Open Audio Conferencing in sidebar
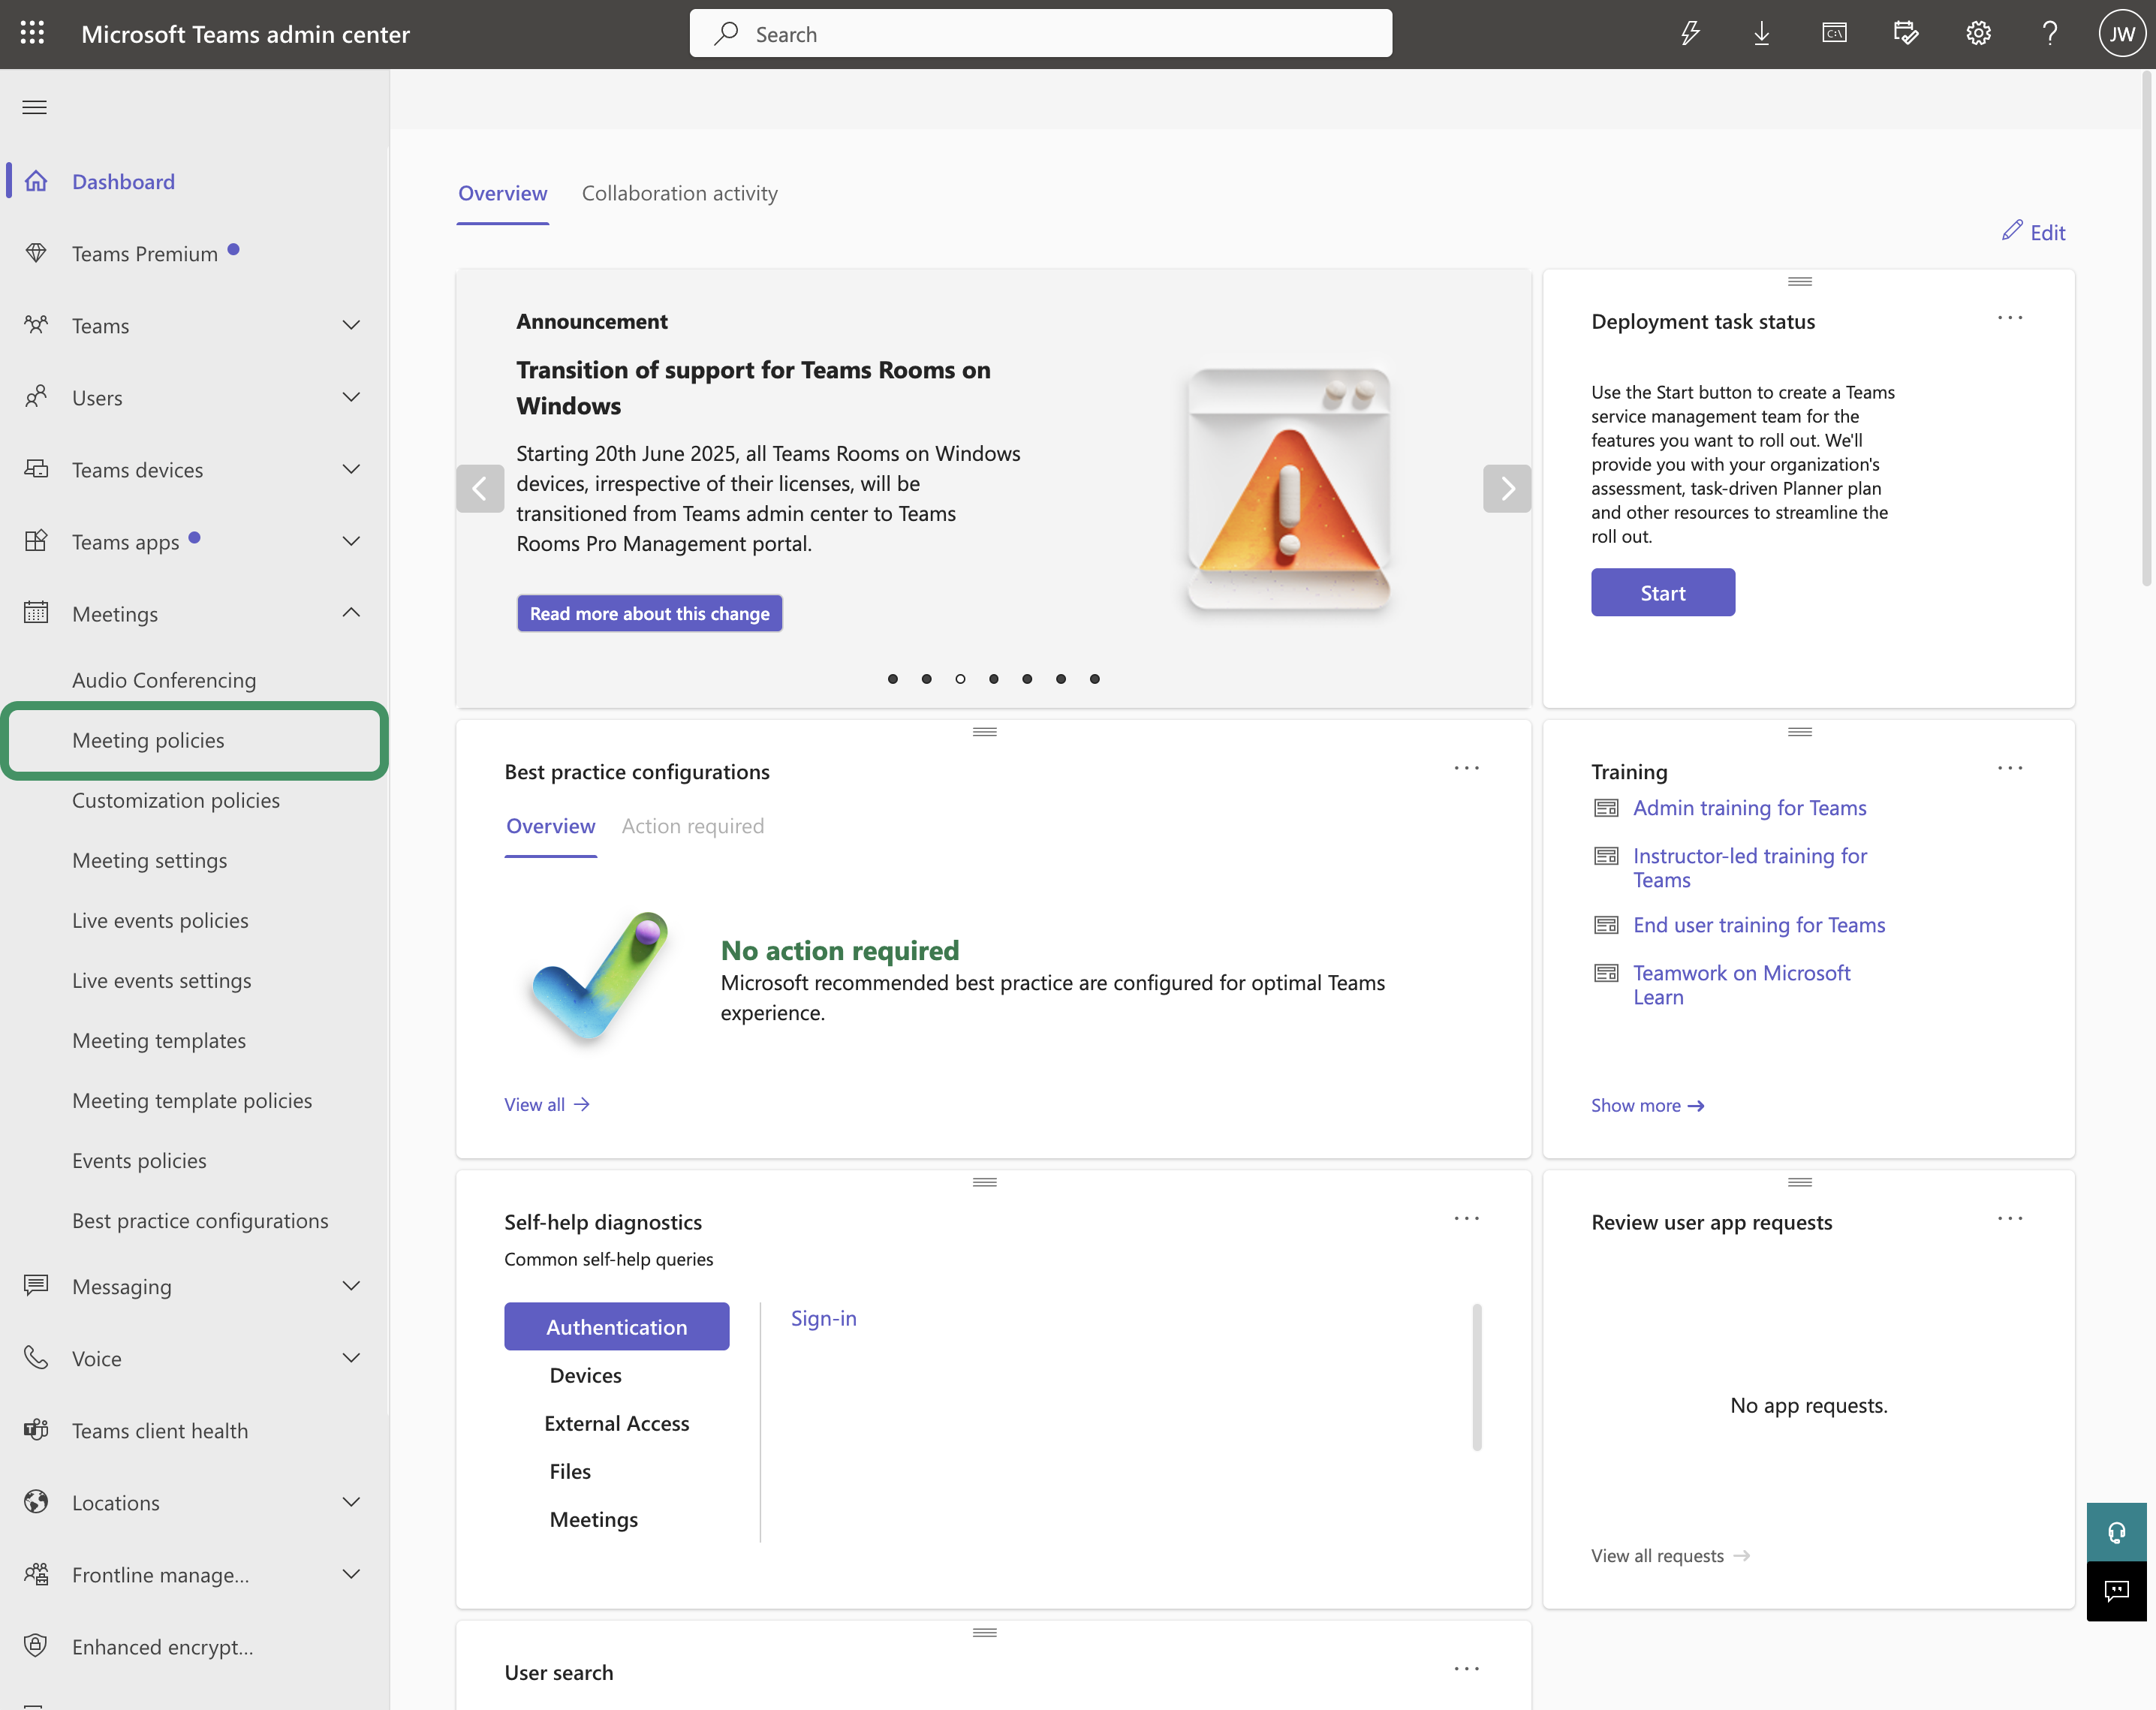The height and width of the screenshot is (1710, 2156). [x=164, y=680]
